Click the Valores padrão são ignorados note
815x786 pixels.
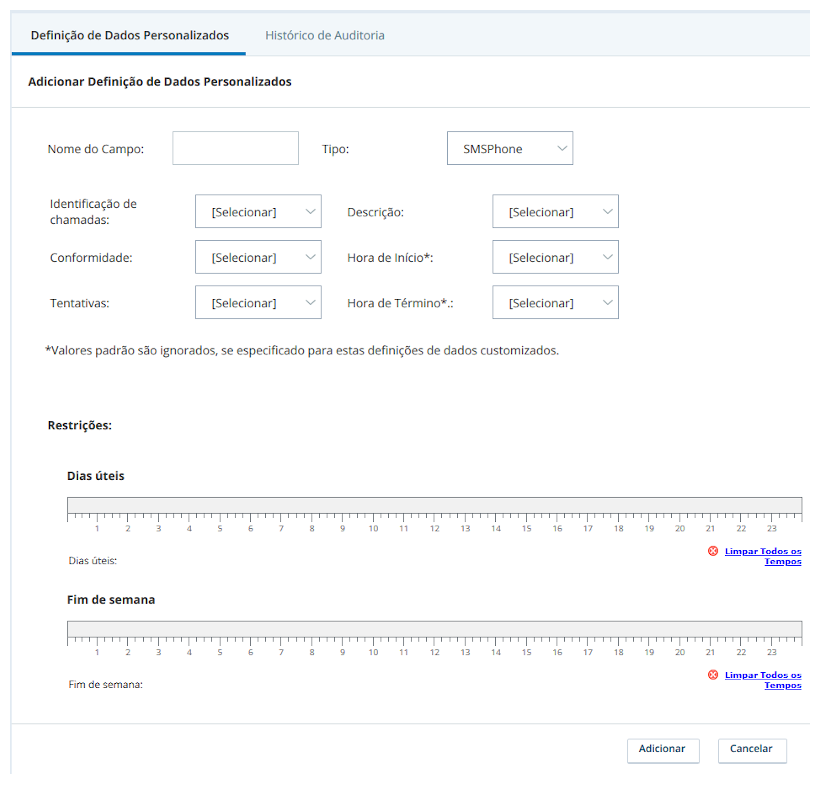pos(302,350)
